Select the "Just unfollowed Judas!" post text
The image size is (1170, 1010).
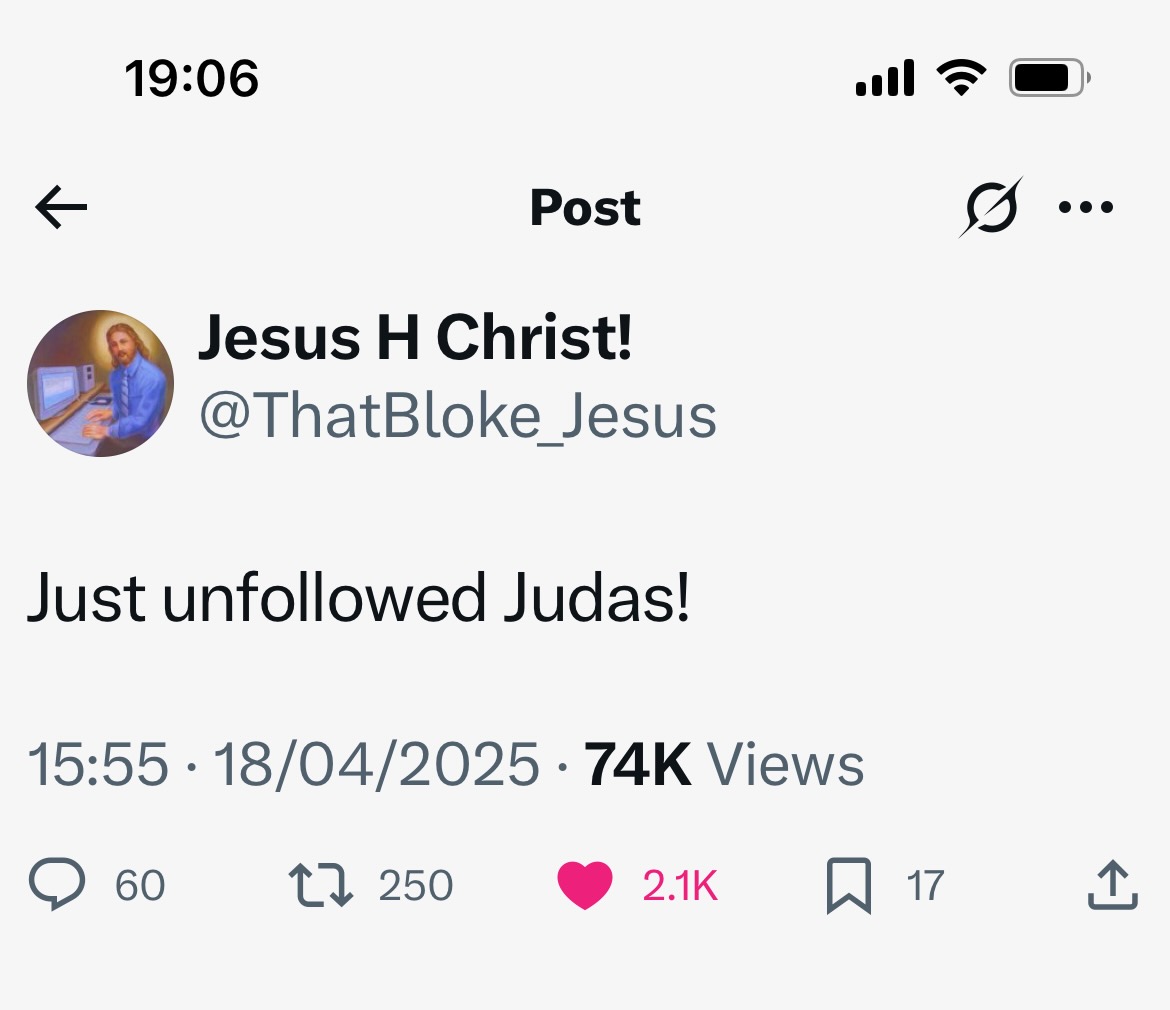(x=358, y=597)
